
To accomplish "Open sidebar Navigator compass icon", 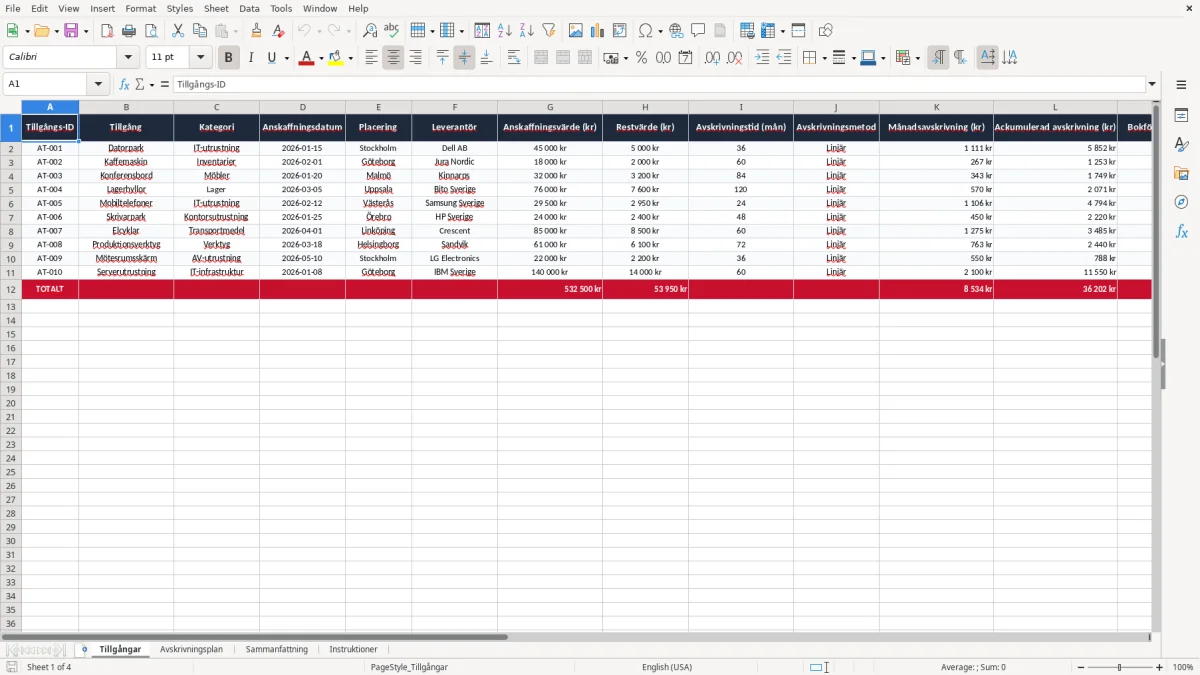I will tap(1181, 202).
